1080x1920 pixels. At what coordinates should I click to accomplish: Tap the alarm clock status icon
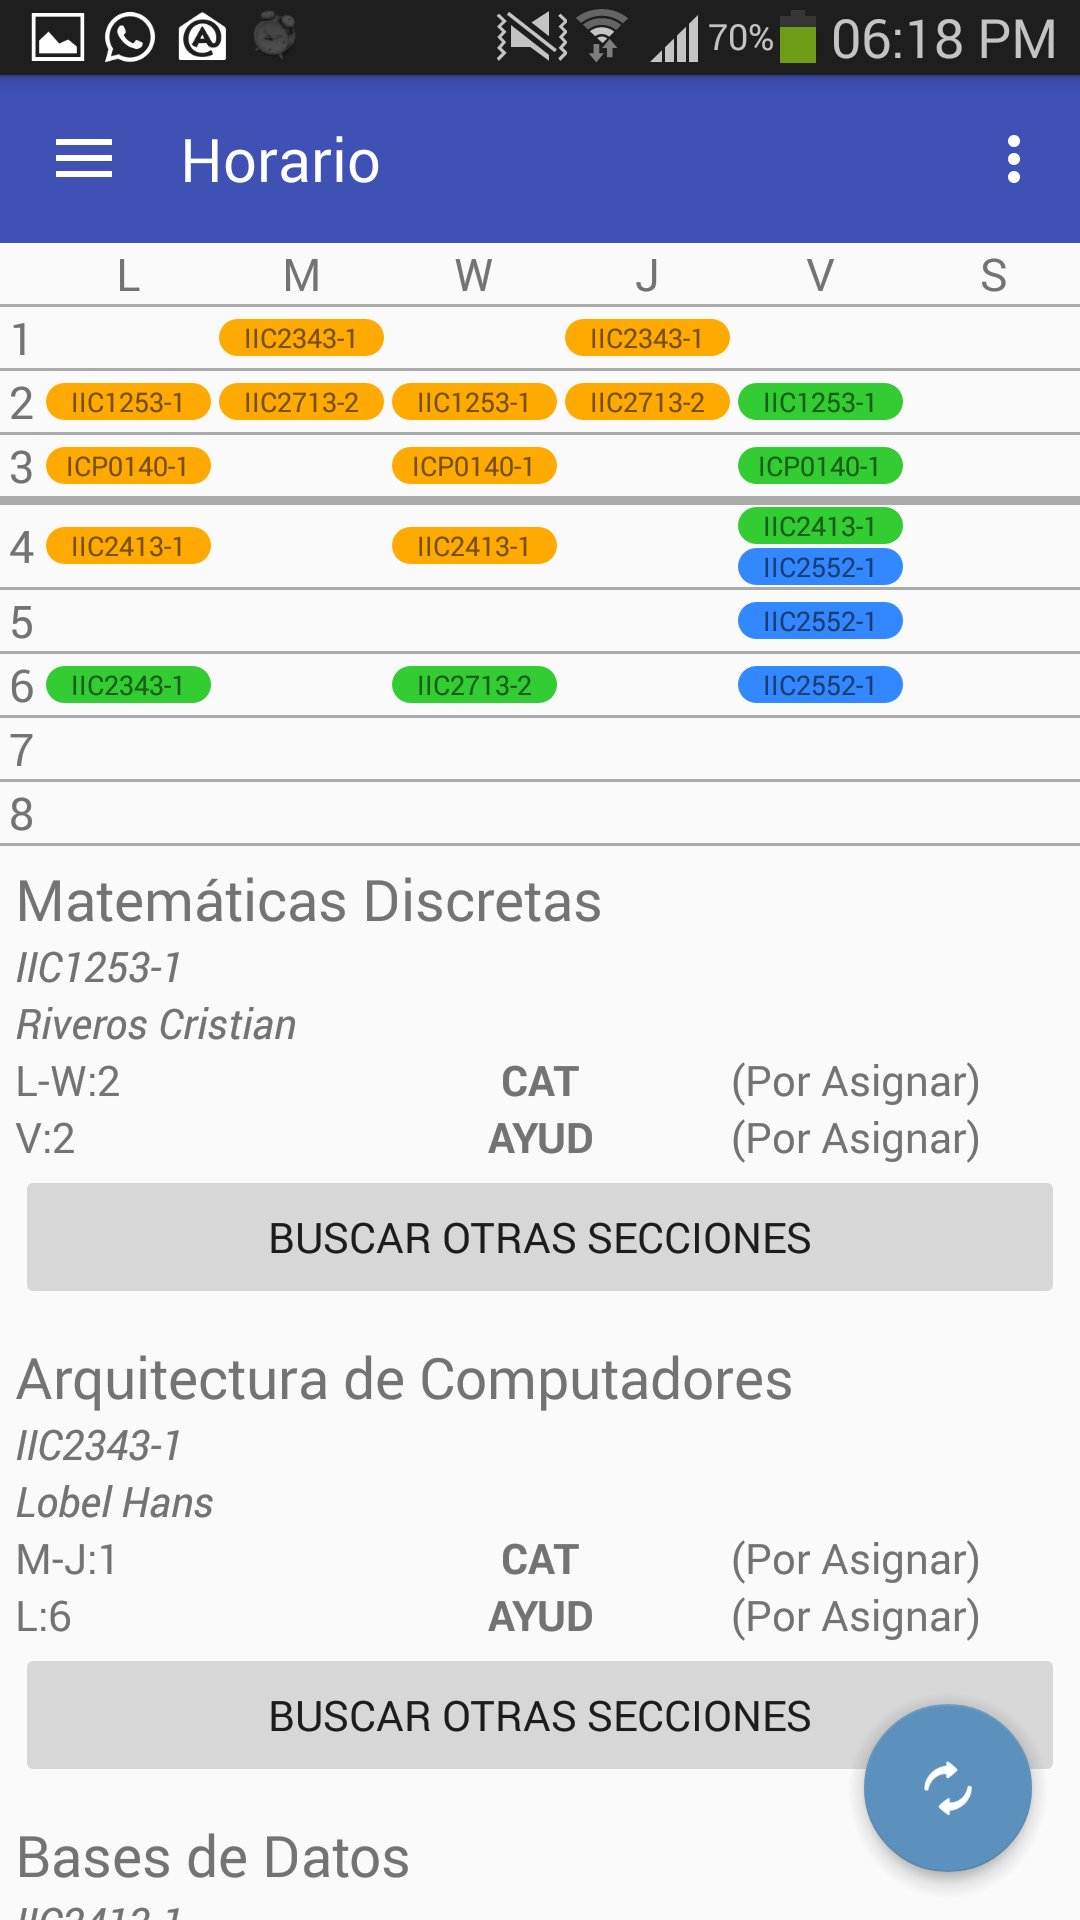(274, 36)
